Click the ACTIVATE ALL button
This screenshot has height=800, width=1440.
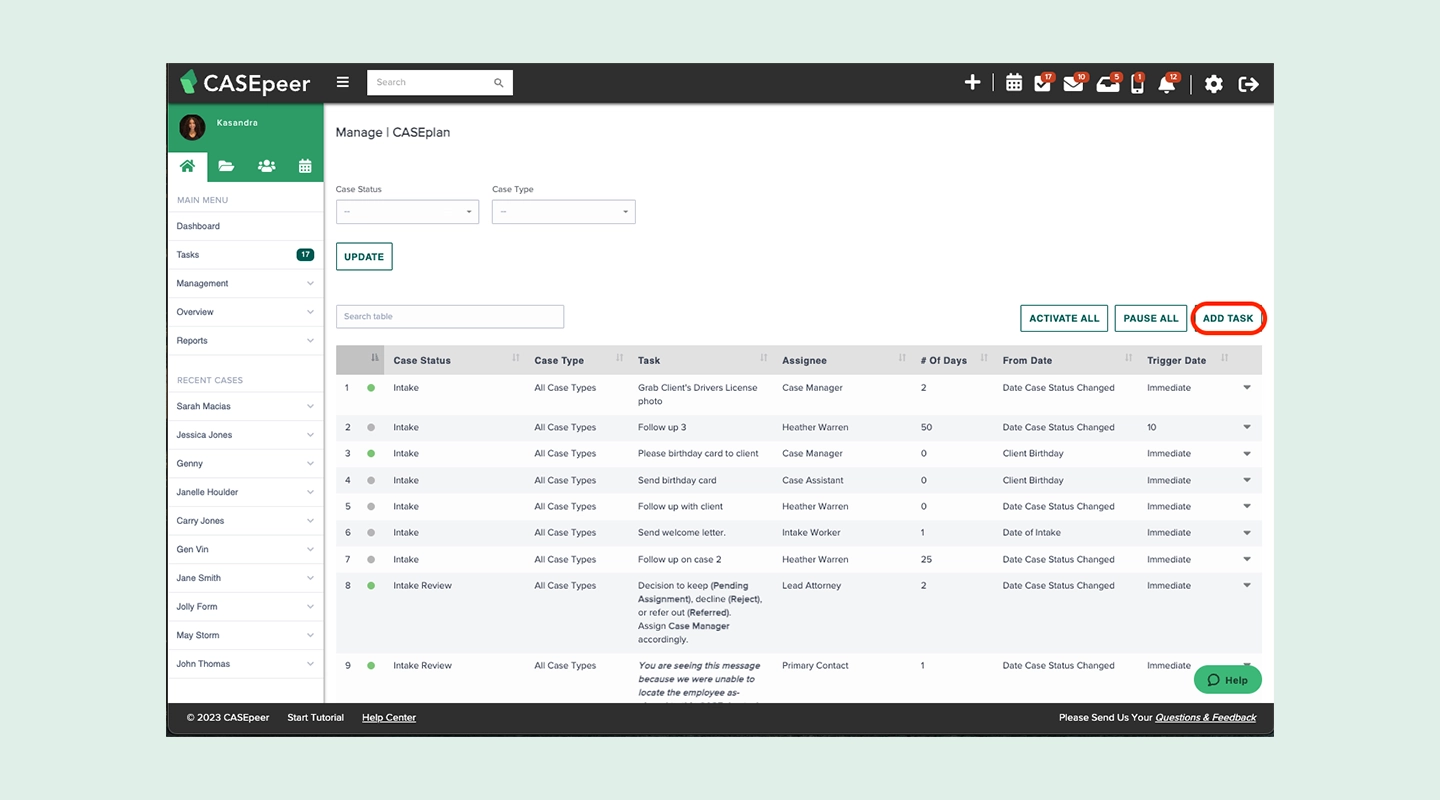click(x=1064, y=318)
